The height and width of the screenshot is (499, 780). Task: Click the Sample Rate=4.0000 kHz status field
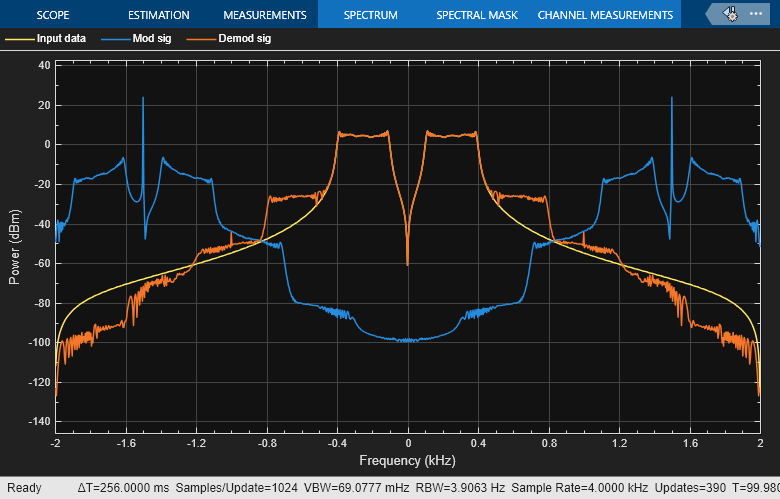click(x=573, y=488)
